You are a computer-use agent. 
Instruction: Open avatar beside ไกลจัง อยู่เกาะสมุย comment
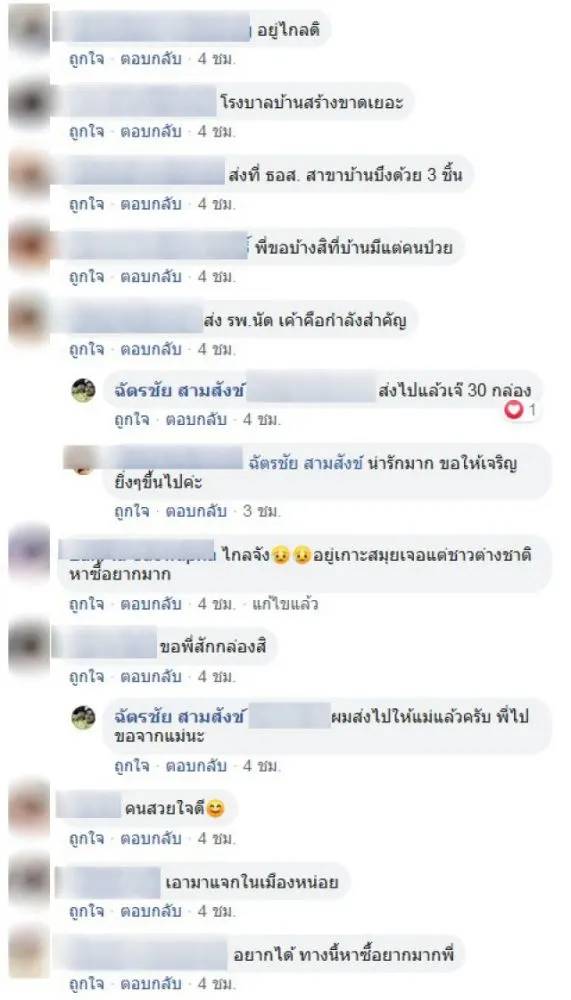point(29,552)
